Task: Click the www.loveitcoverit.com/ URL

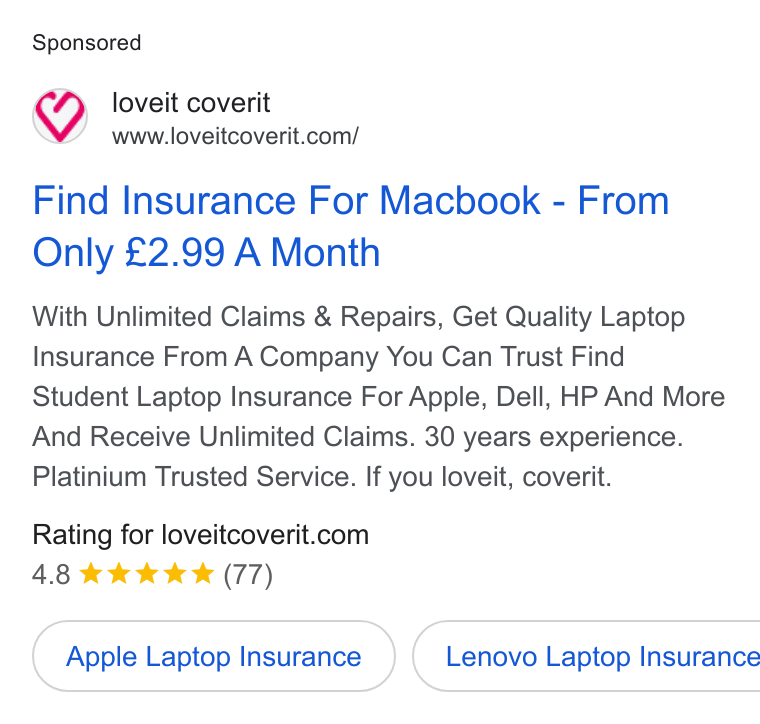Action: (235, 136)
